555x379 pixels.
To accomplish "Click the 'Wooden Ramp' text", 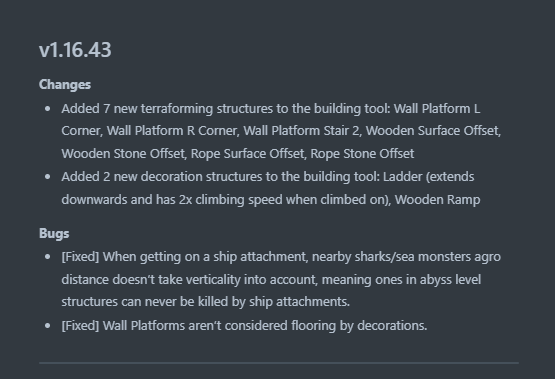I will click(x=437, y=200).
